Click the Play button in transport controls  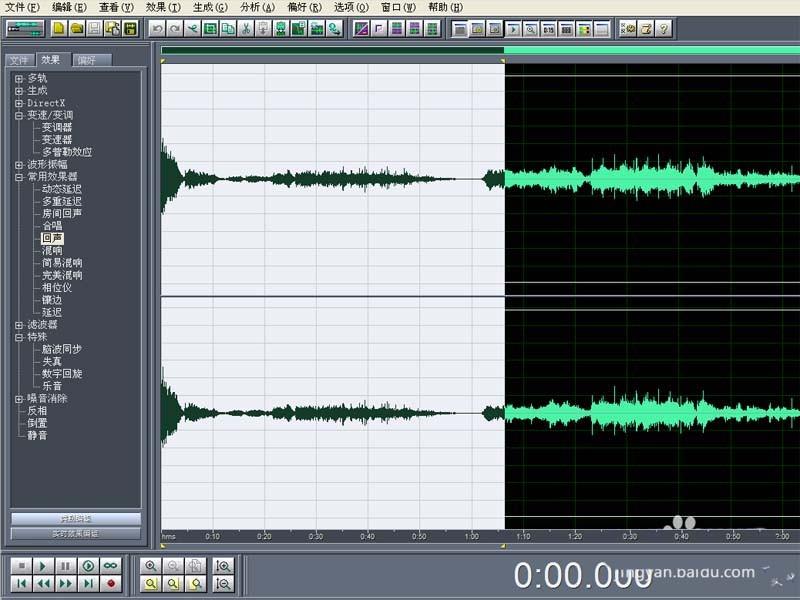coord(42,566)
